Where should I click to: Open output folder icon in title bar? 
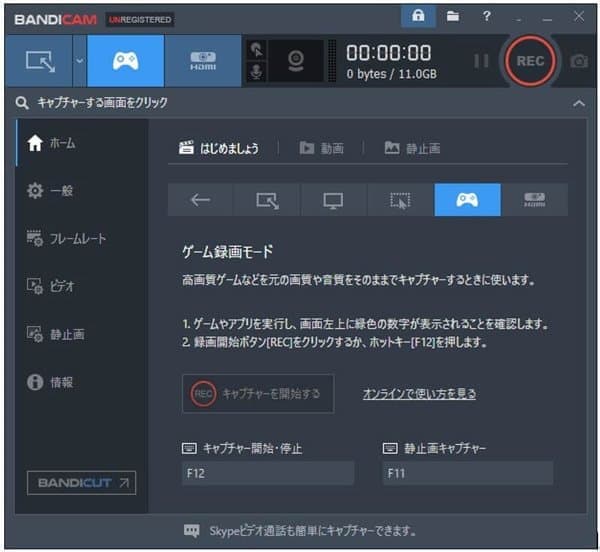(x=453, y=16)
